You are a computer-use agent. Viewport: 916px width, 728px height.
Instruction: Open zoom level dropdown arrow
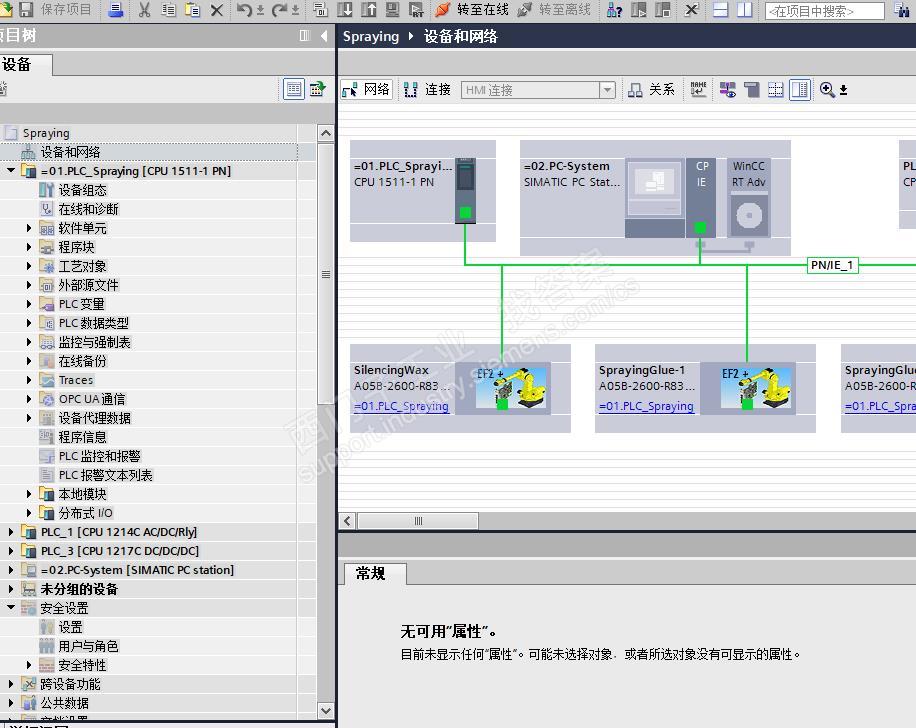tap(844, 90)
